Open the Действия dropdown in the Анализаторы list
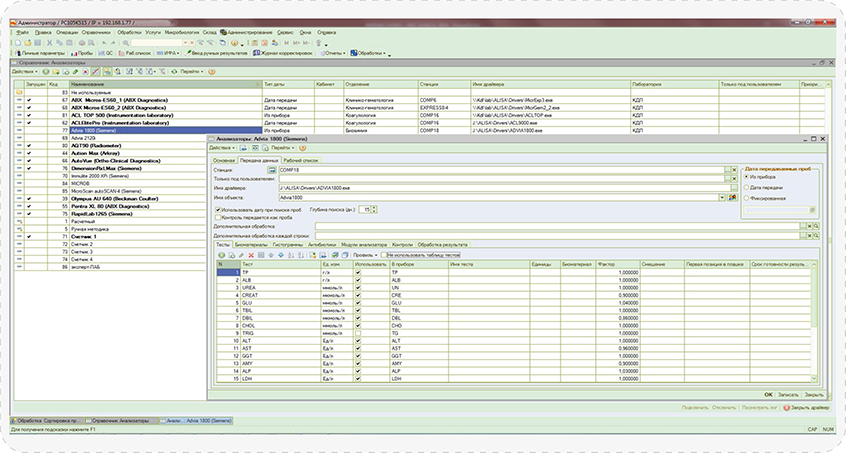This screenshot has height=453, width=846. (24, 72)
